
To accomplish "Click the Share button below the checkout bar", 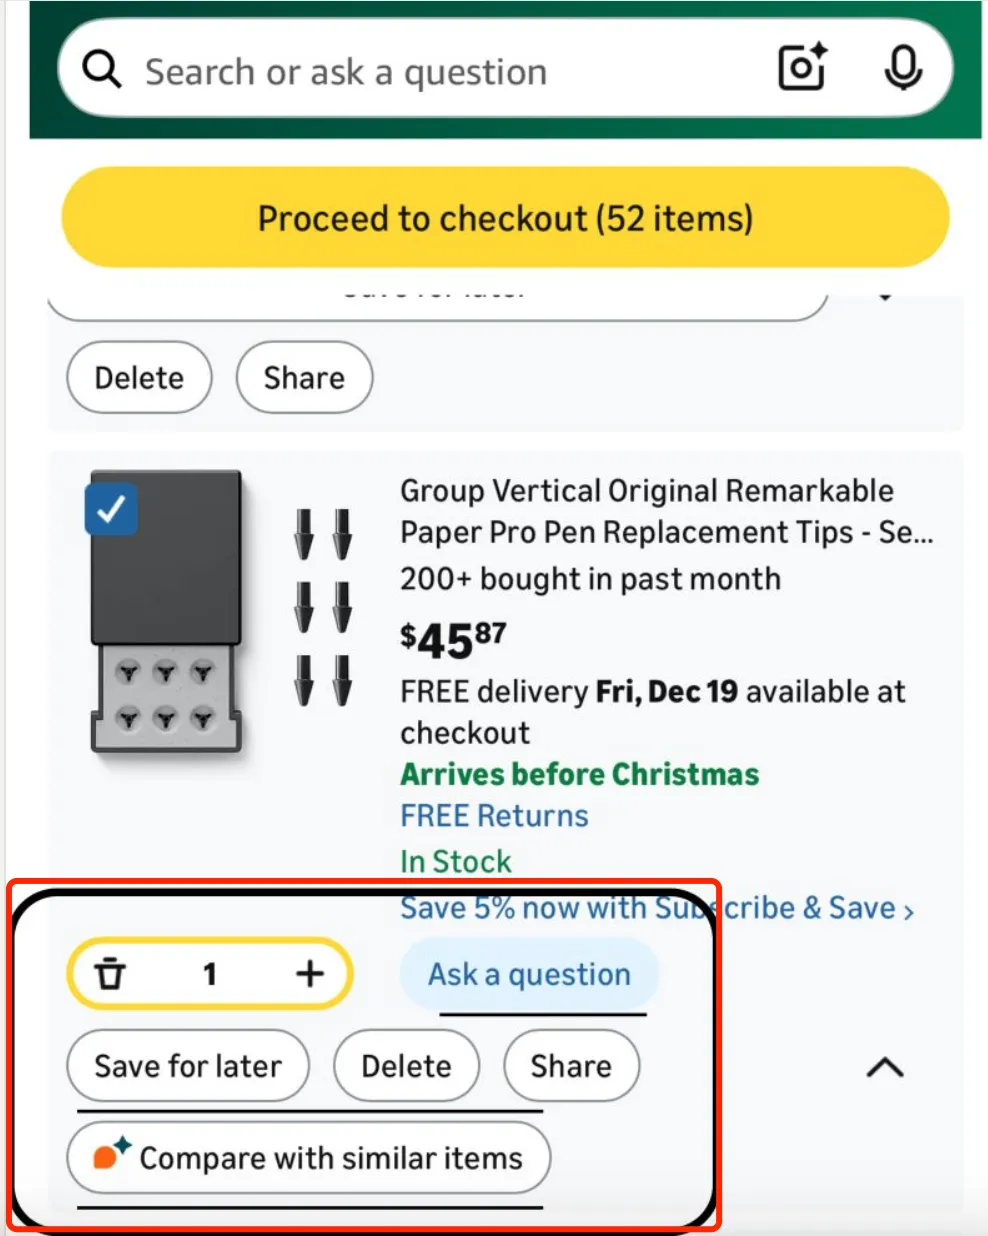I will [x=304, y=378].
